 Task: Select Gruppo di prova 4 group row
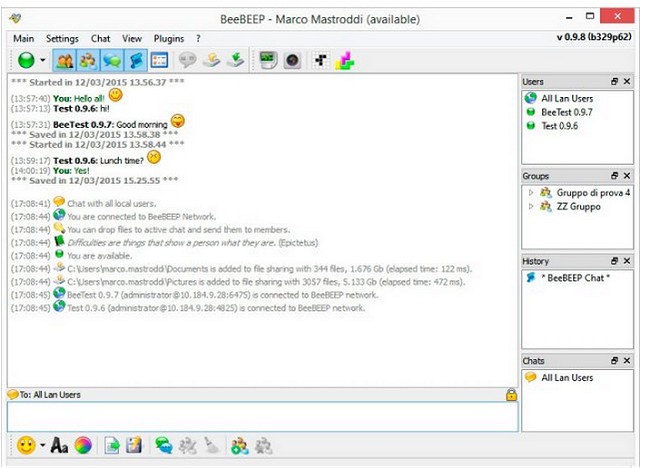(x=585, y=192)
